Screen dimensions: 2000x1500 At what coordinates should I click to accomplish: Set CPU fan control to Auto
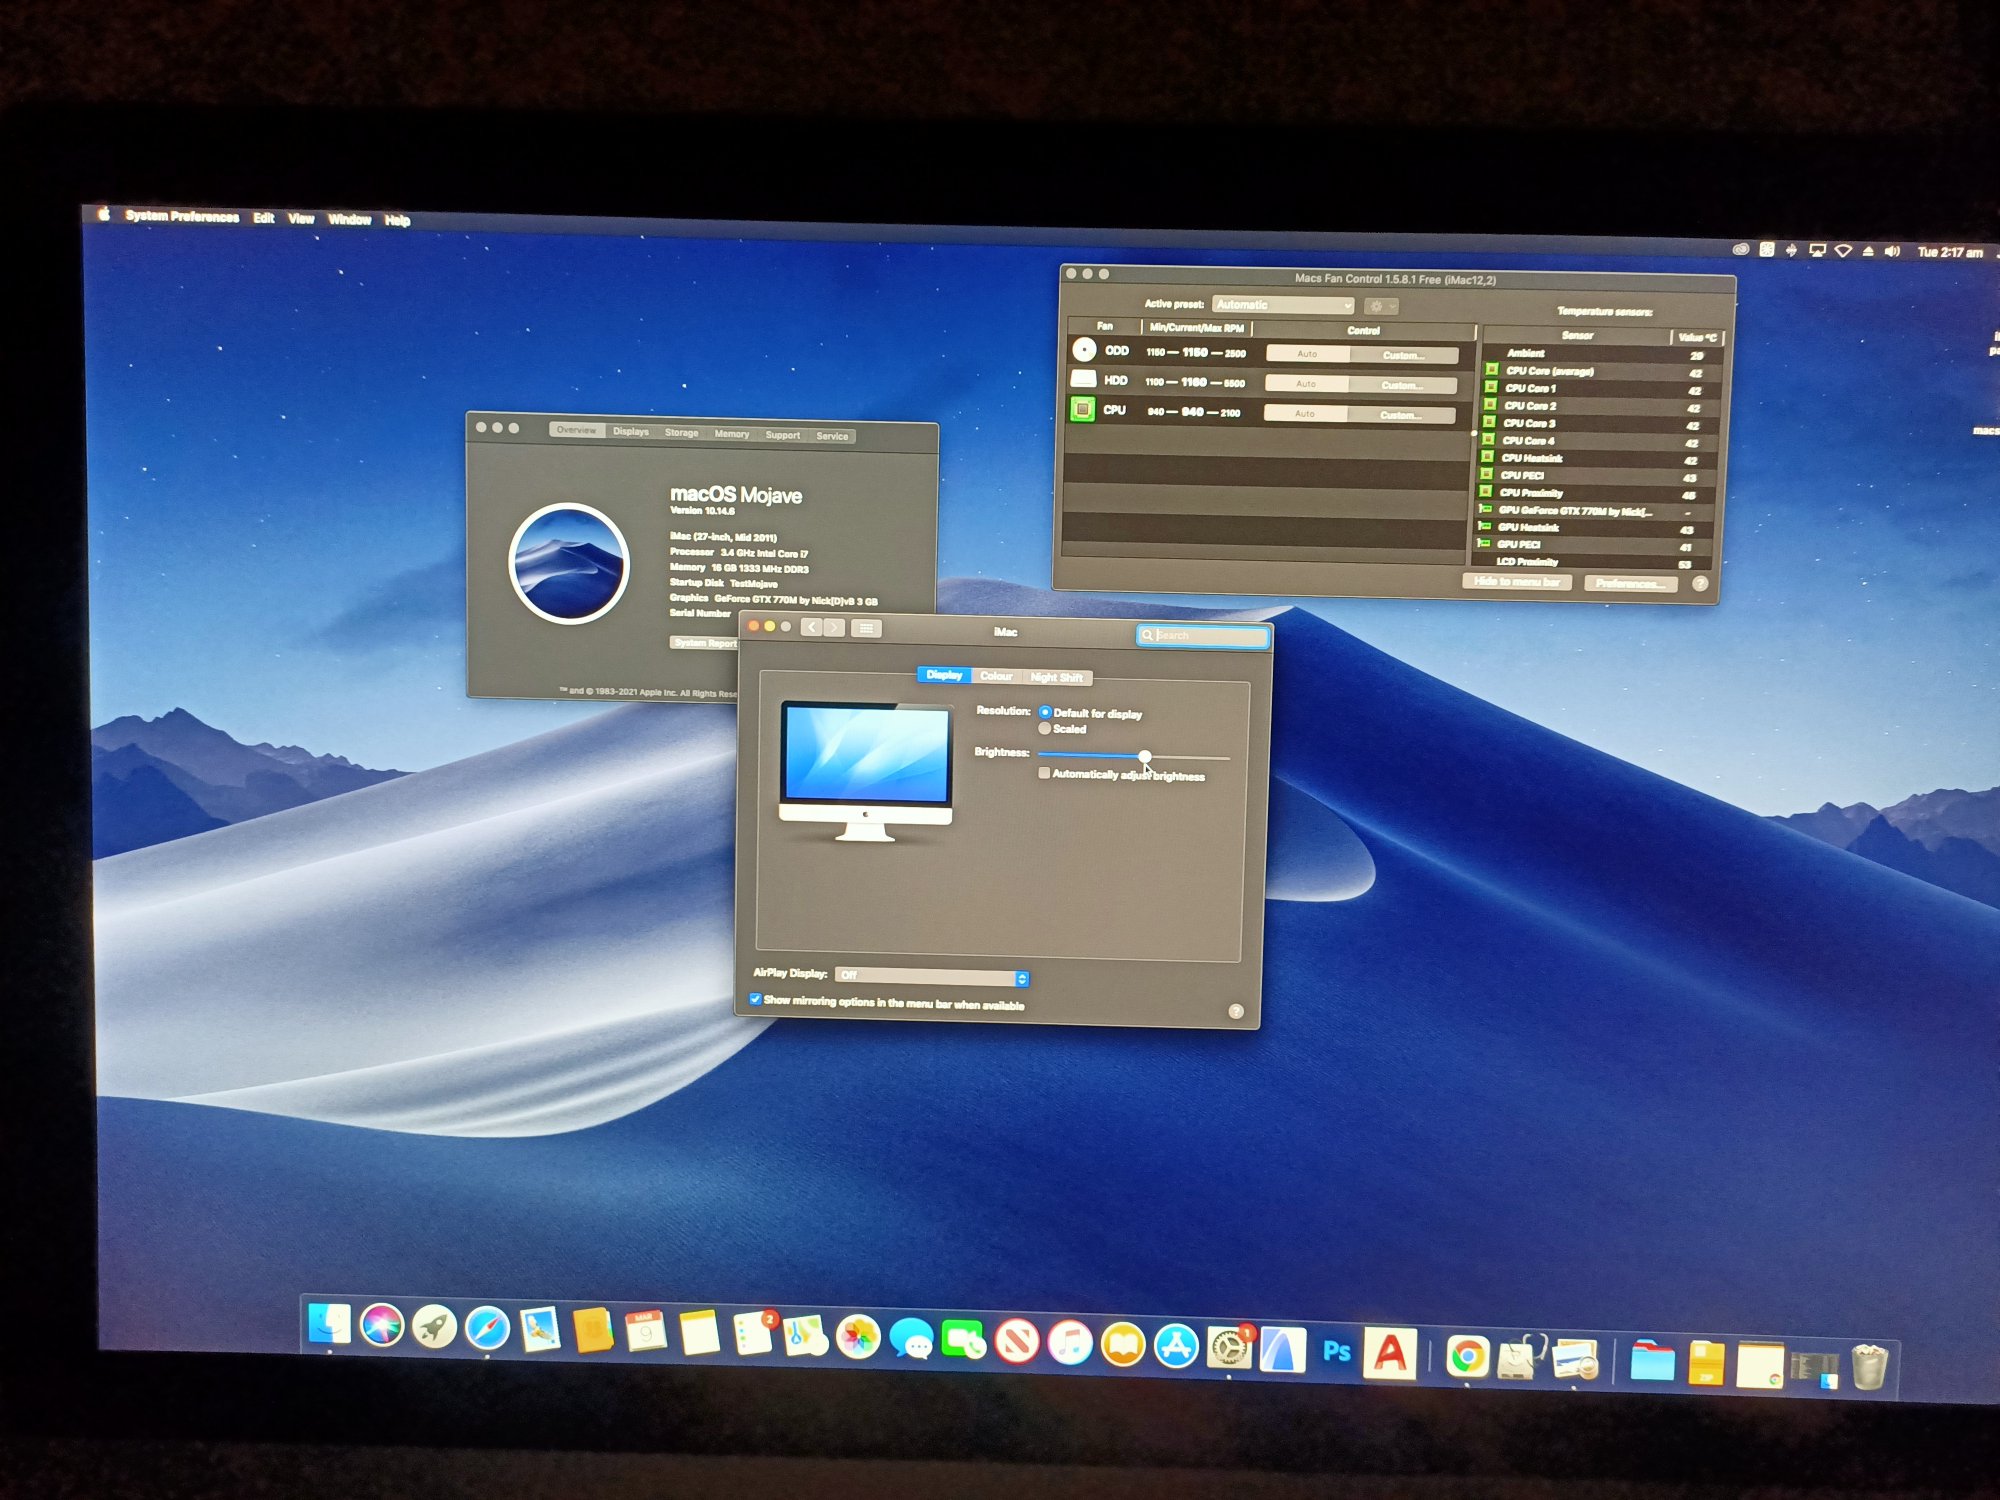(1304, 413)
